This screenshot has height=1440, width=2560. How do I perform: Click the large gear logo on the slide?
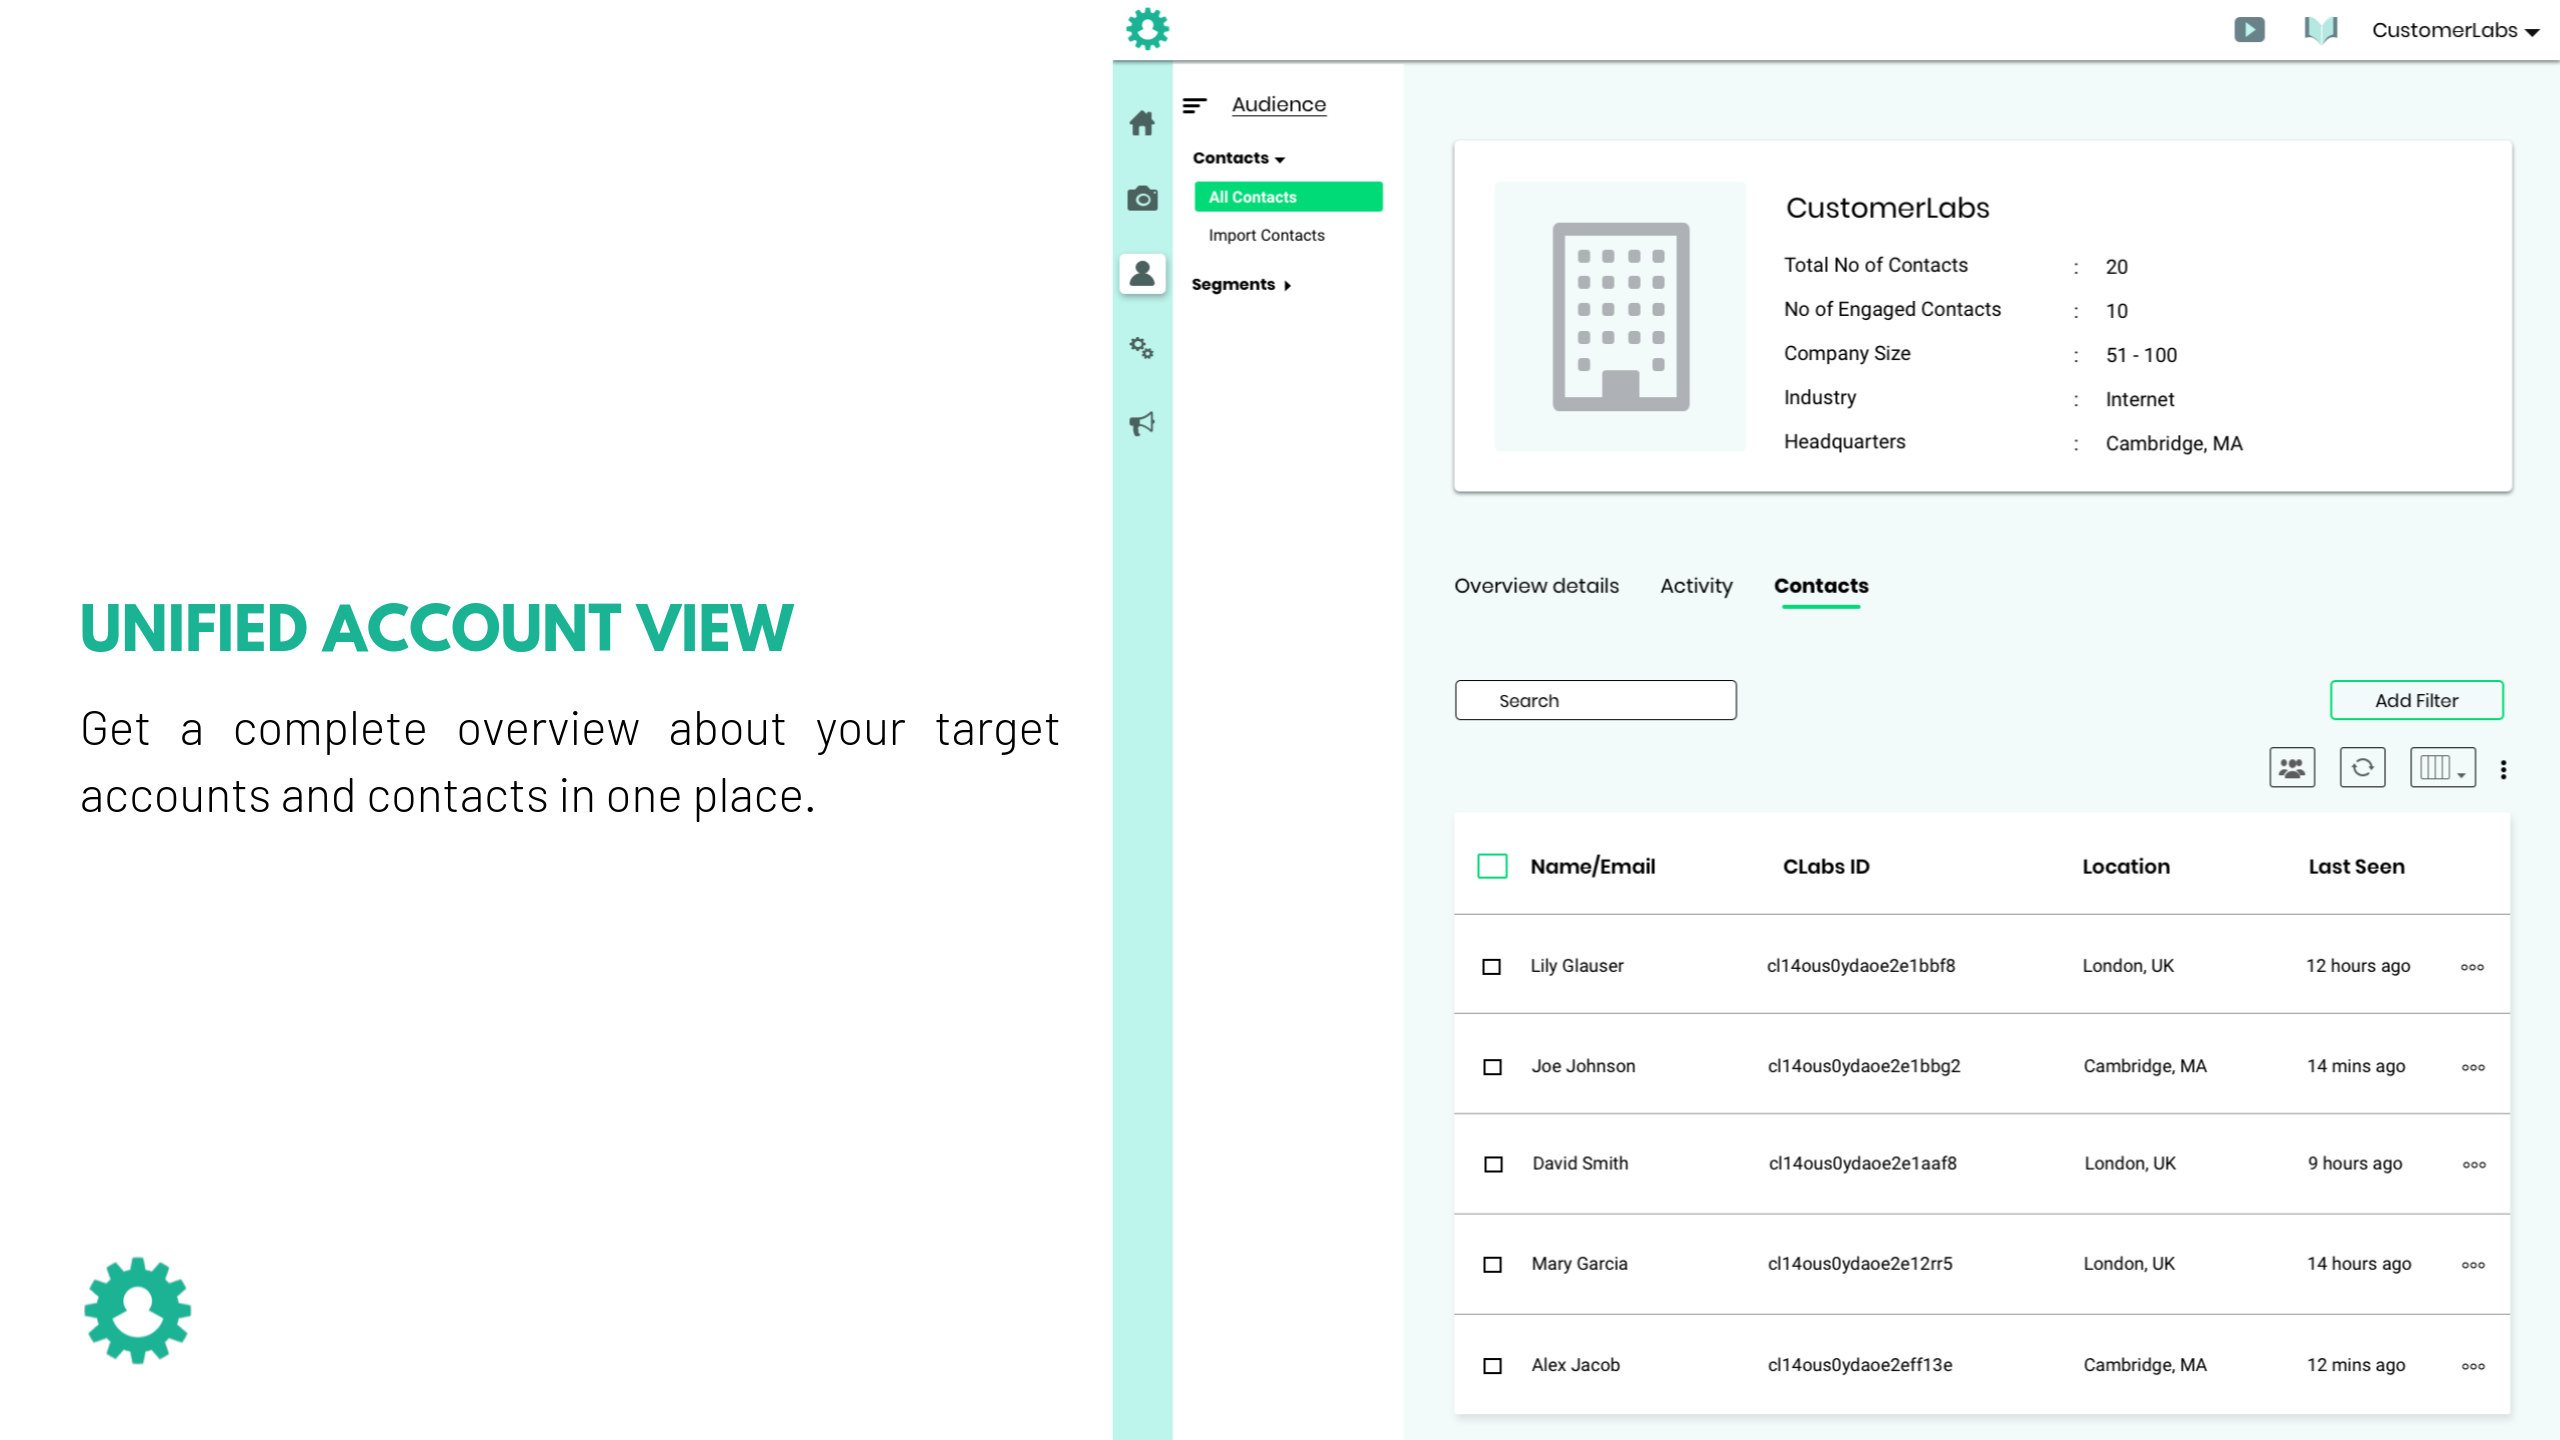[x=138, y=1310]
